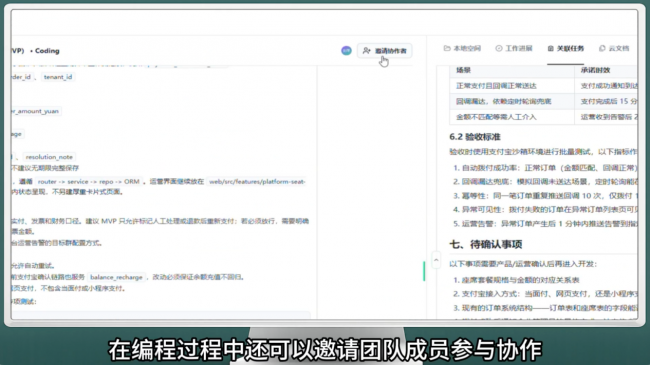Click the 'router -> service -> repo -> ORM' code tag
The height and width of the screenshot is (365, 650).
tap(89, 182)
